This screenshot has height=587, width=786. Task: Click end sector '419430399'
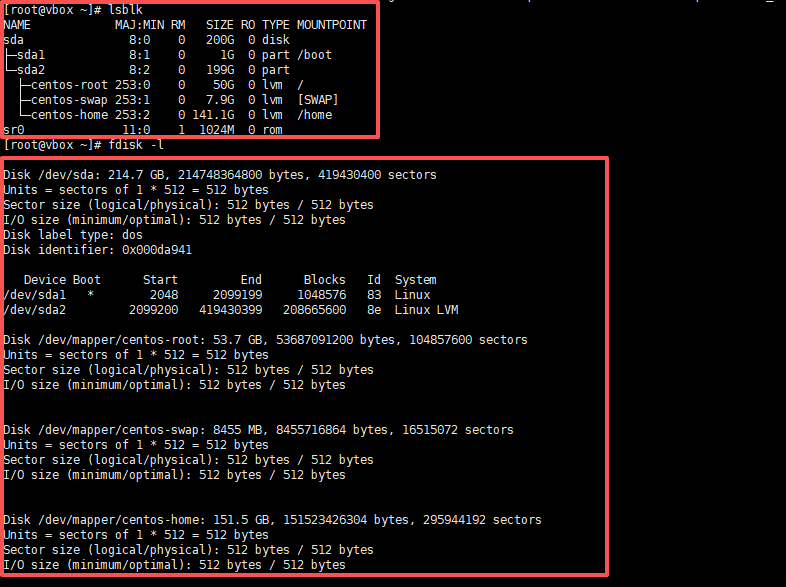pyautogui.click(x=231, y=310)
